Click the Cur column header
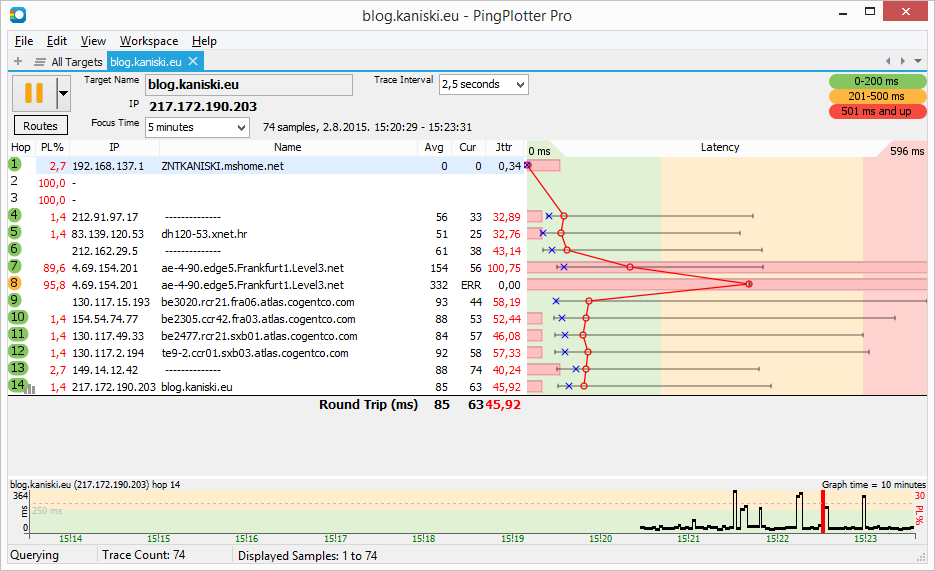The width and height of the screenshot is (935, 571). click(468, 147)
